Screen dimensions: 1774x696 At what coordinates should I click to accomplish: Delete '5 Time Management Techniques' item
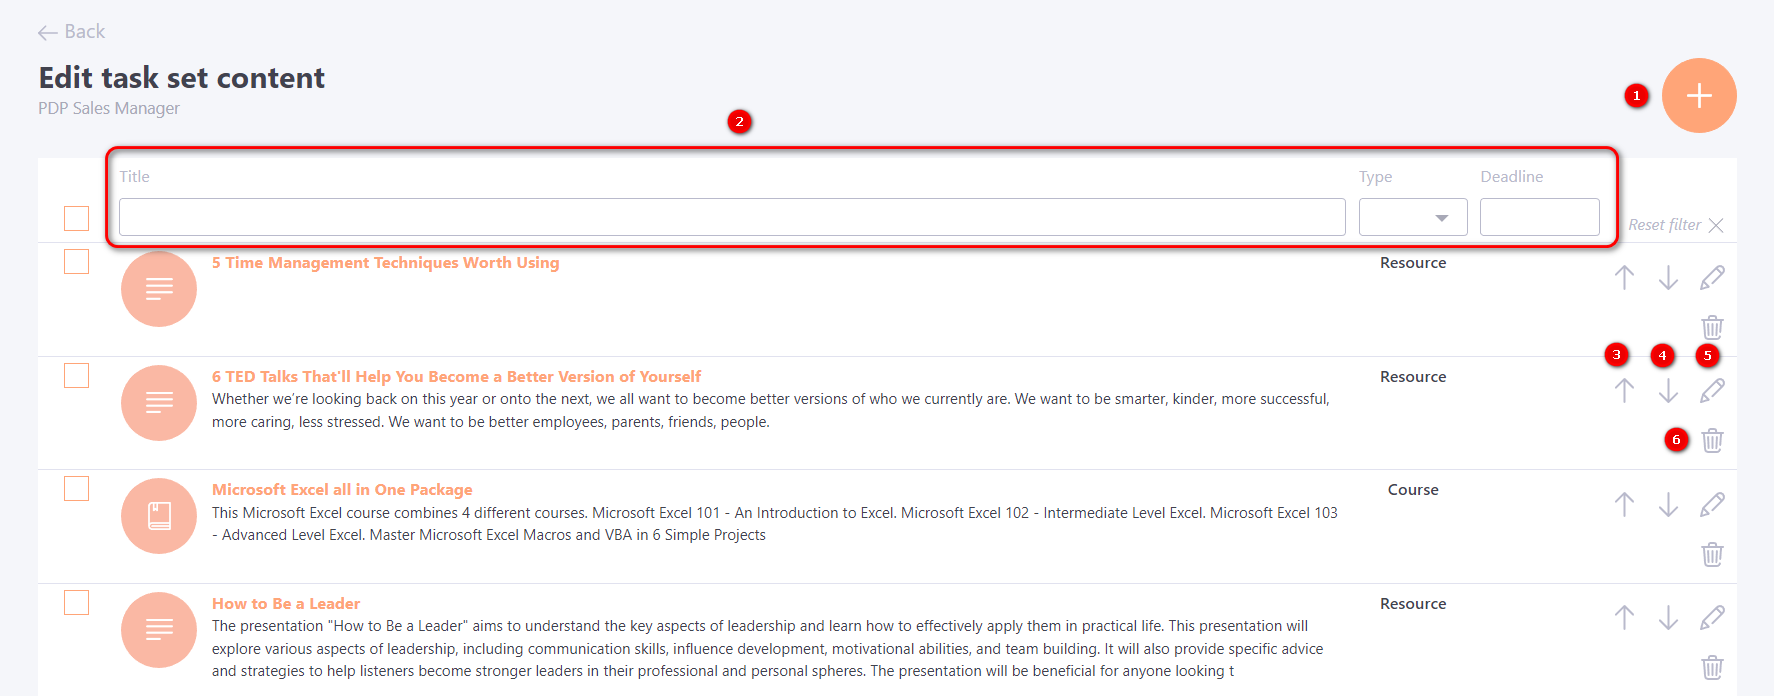coord(1712,327)
